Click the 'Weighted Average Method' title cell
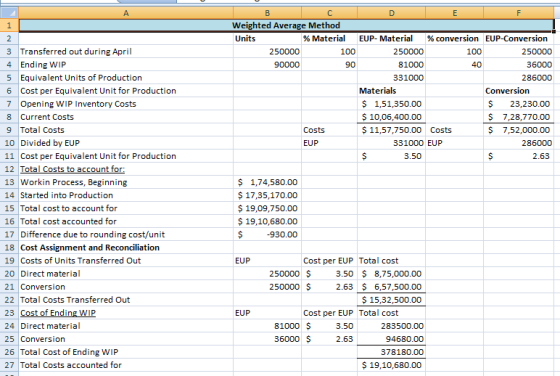This screenshot has height=376, width=560. tap(286, 25)
